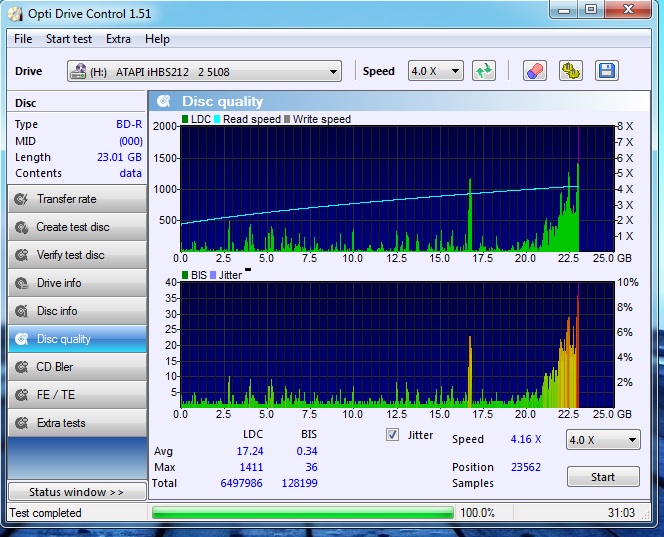The height and width of the screenshot is (537, 664).
Task: Click the LDC Max value 1411
Action: point(252,467)
